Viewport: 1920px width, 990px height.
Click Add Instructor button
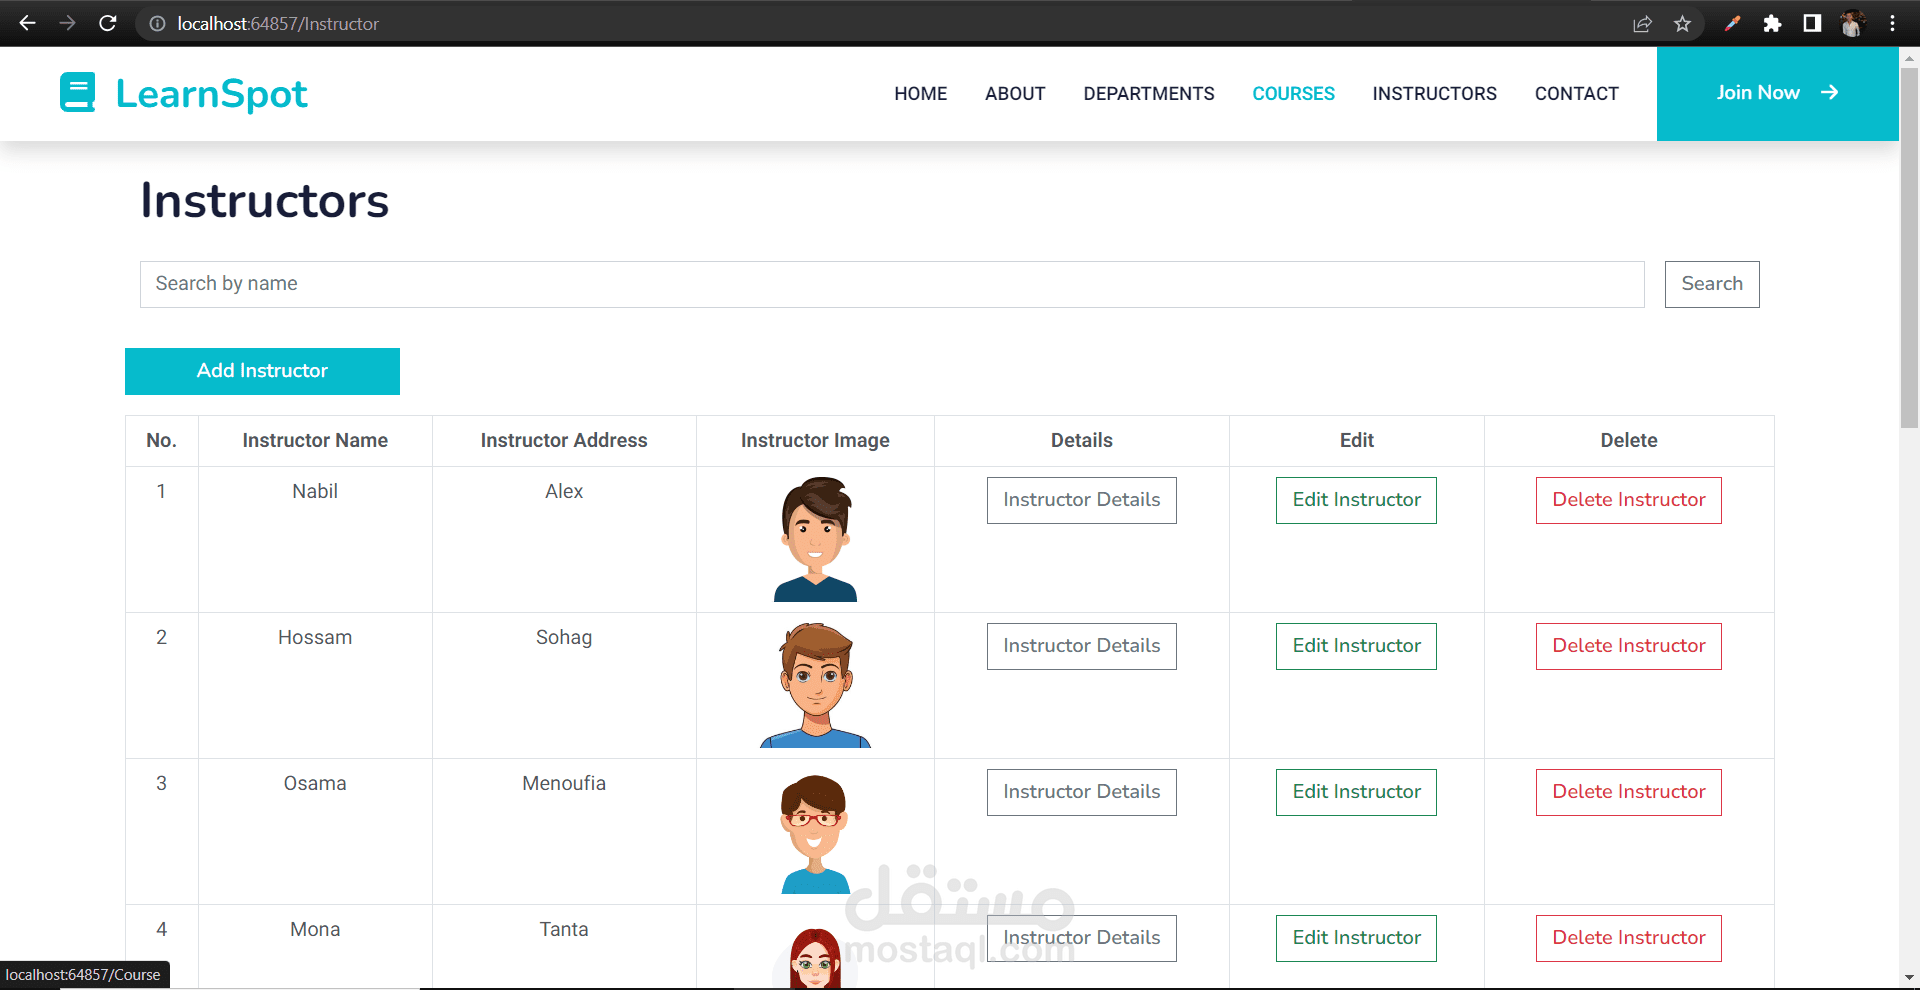[x=262, y=371]
